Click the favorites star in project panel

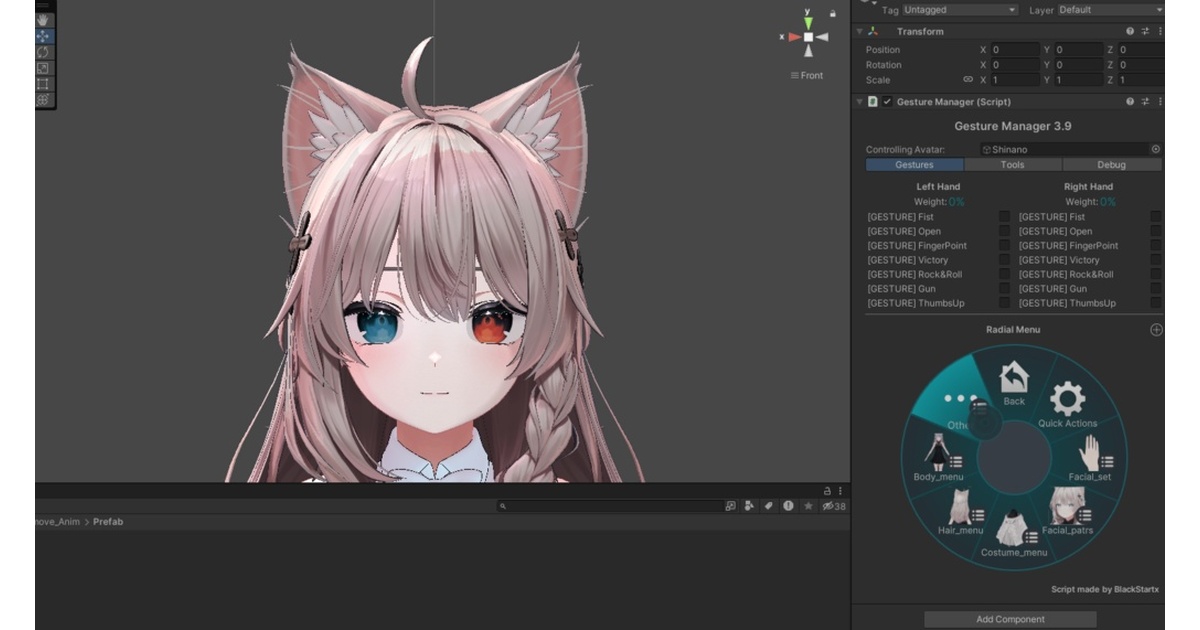point(808,506)
